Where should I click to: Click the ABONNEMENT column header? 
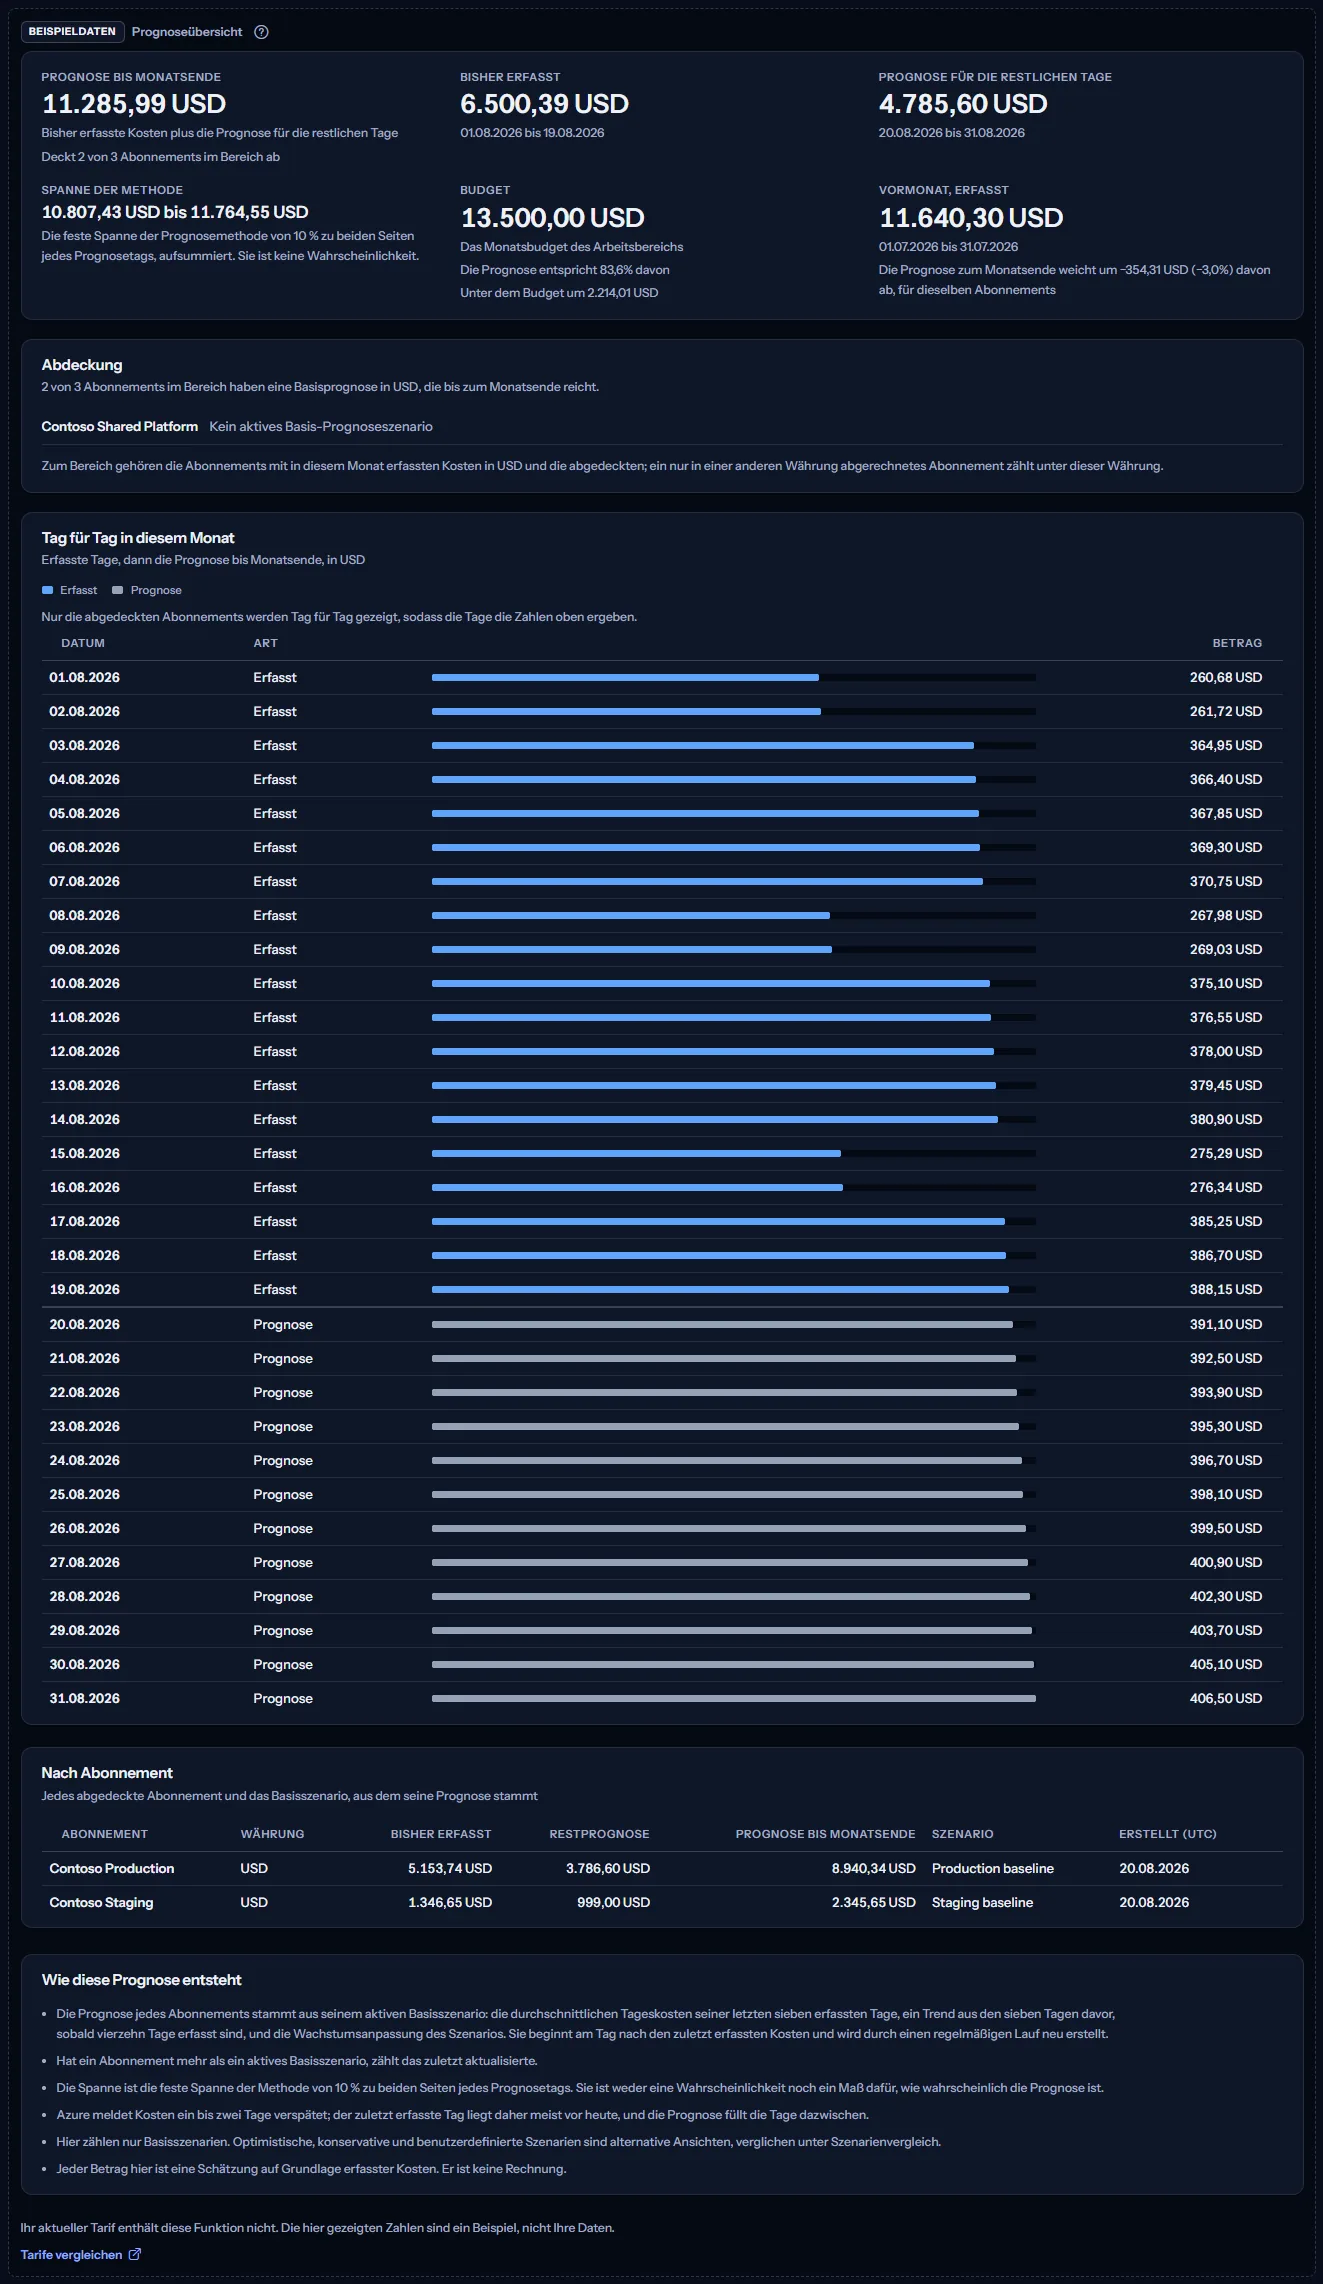105,1834
